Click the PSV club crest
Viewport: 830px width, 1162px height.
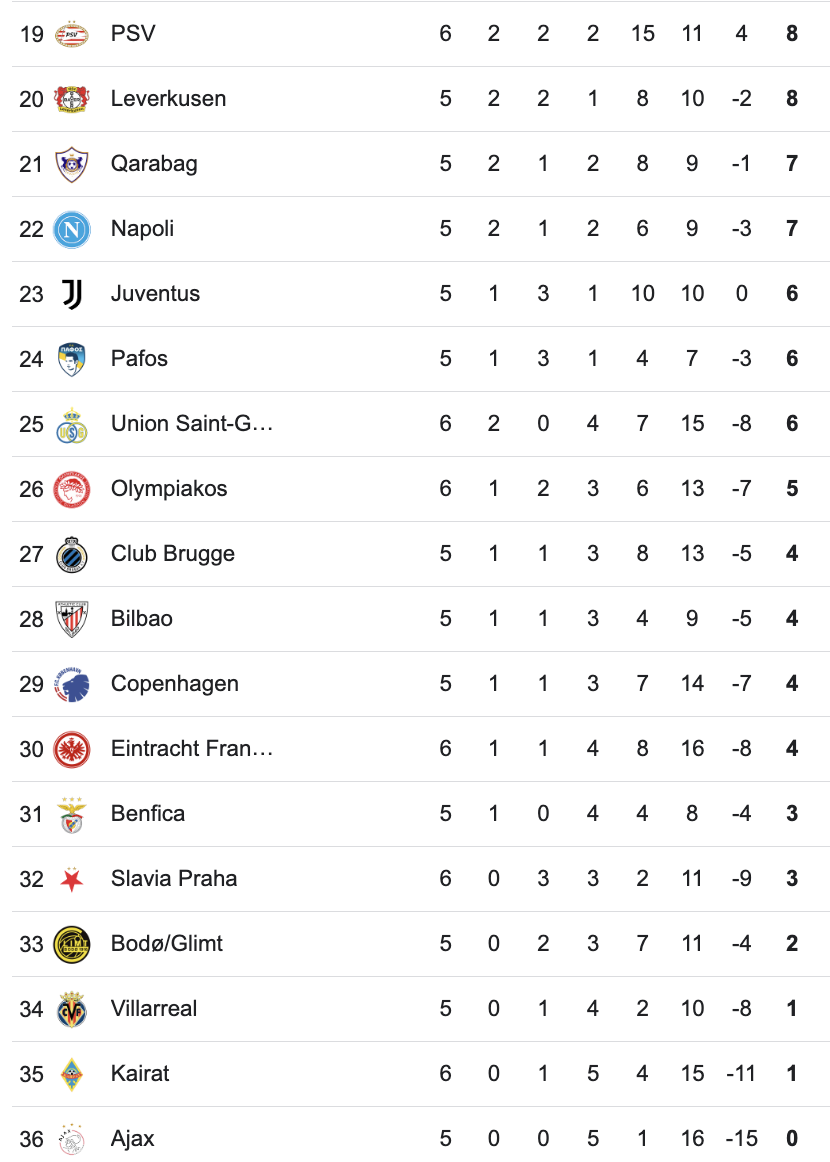pyautogui.click(x=71, y=34)
